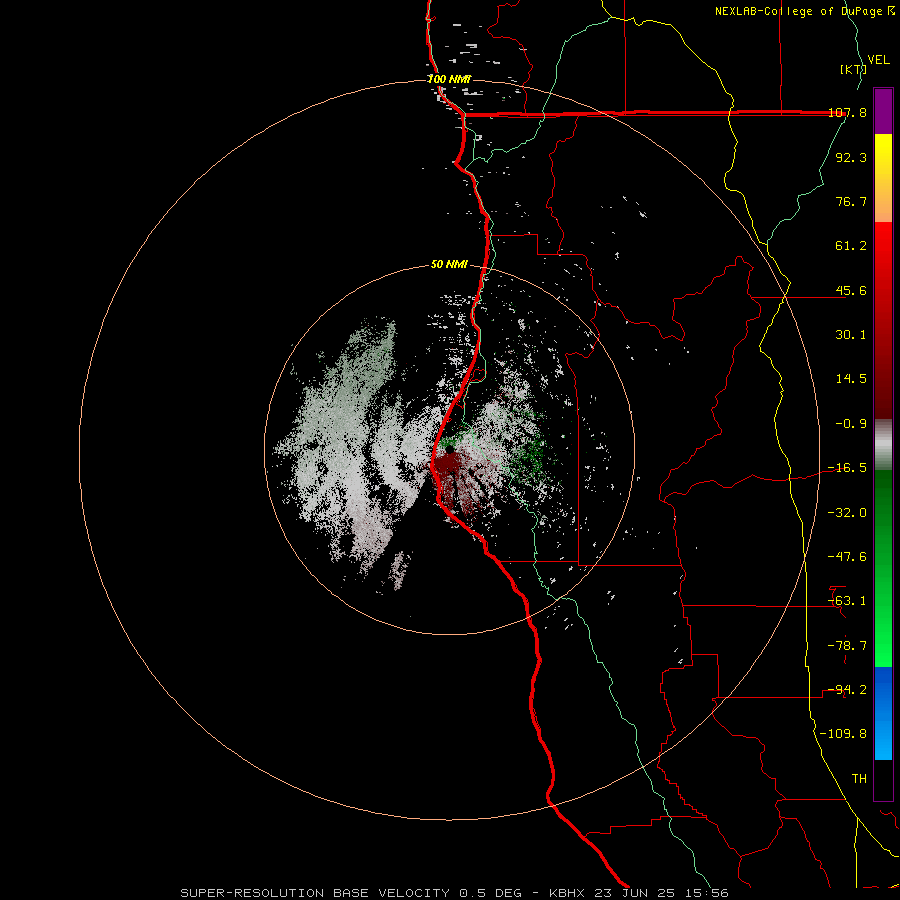The width and height of the screenshot is (900, 900).
Task: Select the 14.5 legend value
Action: [851, 379]
